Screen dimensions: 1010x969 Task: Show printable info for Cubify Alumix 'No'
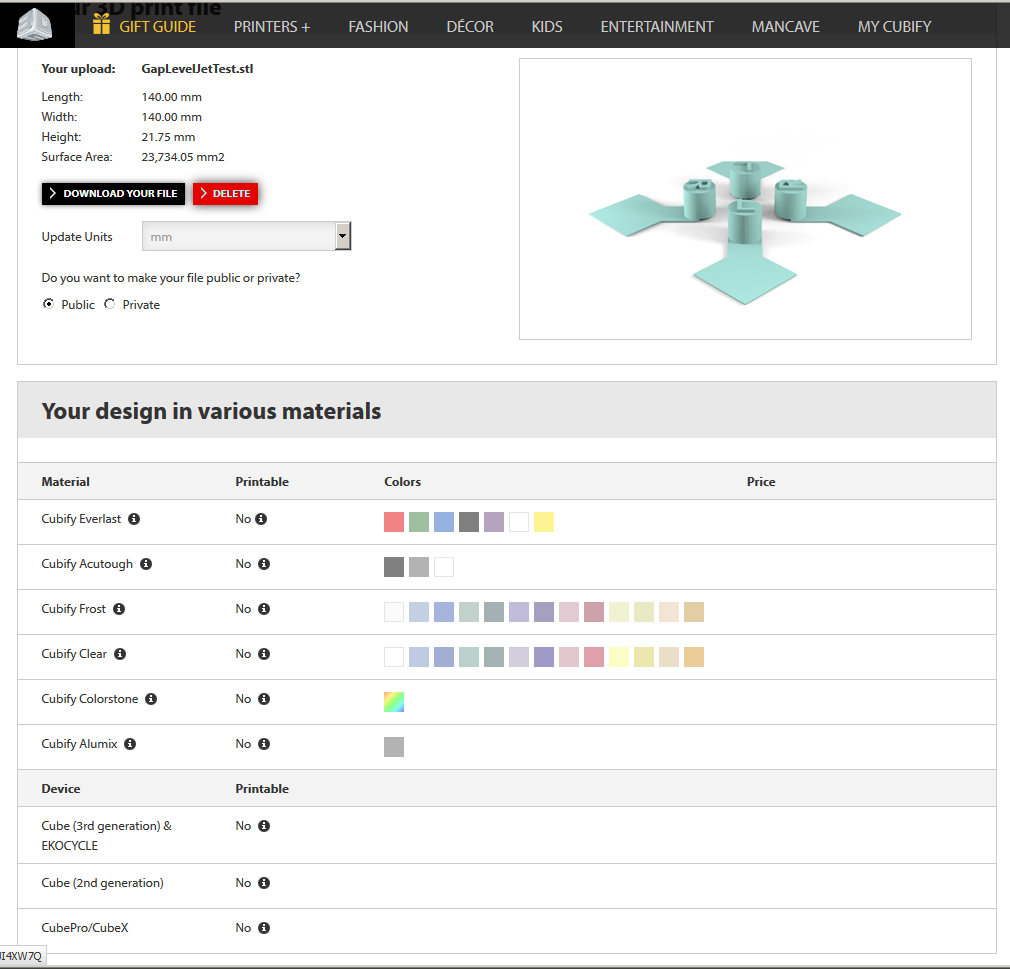[x=264, y=745]
